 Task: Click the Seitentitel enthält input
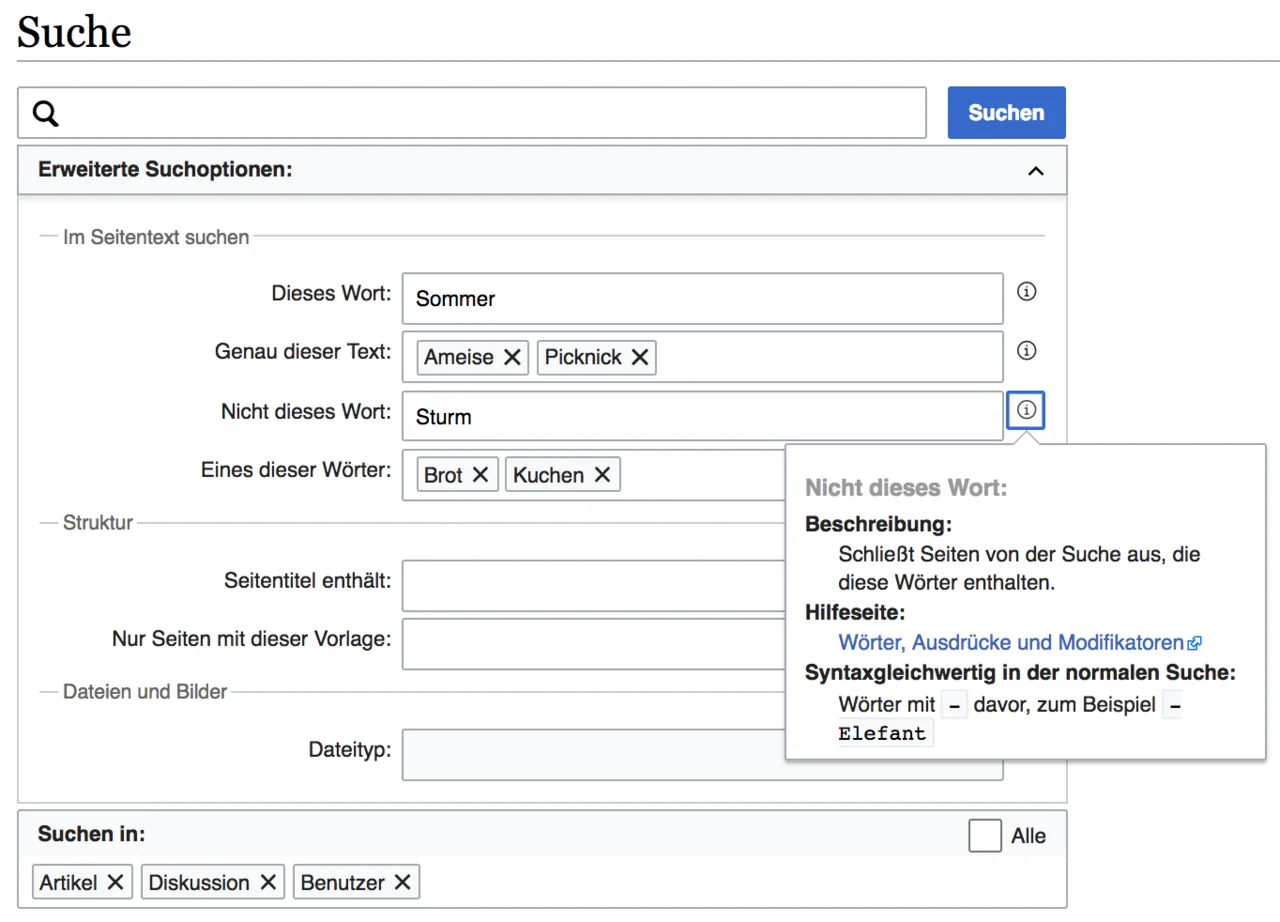(590, 586)
